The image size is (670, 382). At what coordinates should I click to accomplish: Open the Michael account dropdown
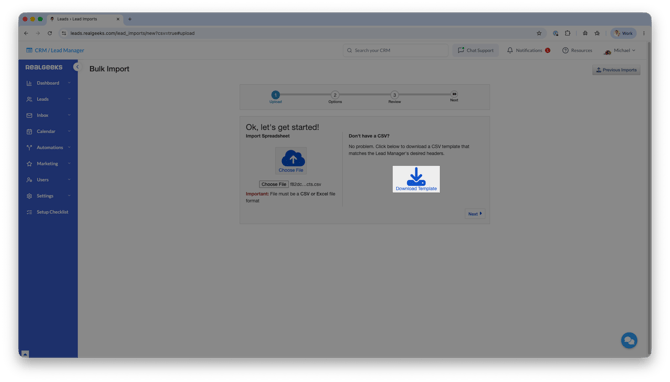(620, 50)
